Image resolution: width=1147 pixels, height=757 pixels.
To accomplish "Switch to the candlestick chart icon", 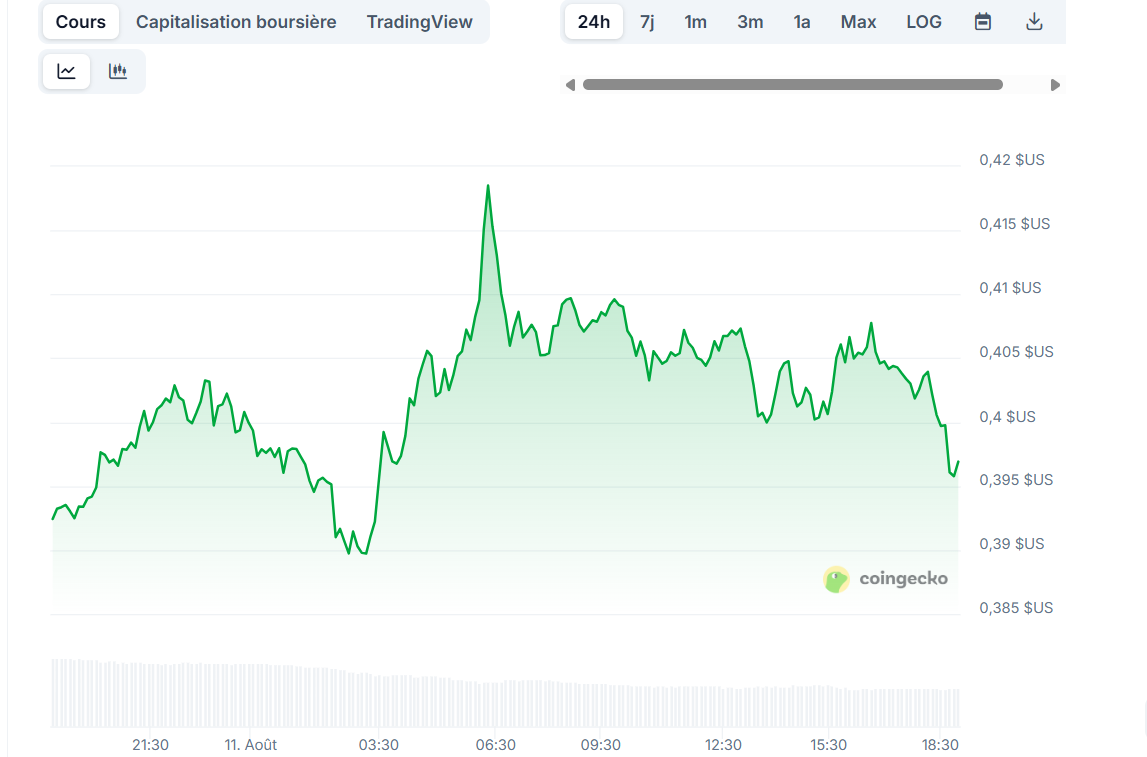I will pyautogui.click(x=117, y=71).
